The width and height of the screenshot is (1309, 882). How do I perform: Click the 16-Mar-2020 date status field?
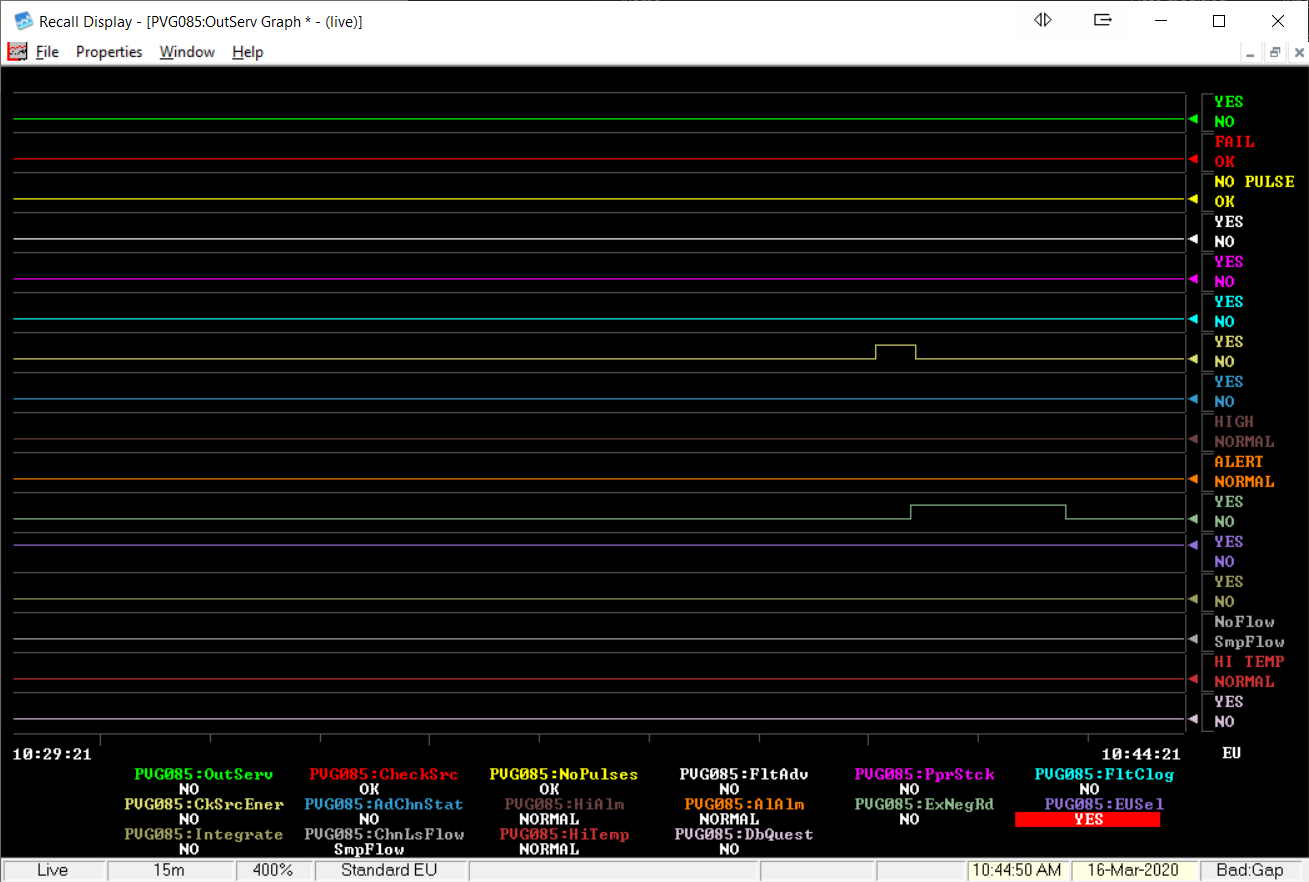pyautogui.click(x=1134, y=870)
